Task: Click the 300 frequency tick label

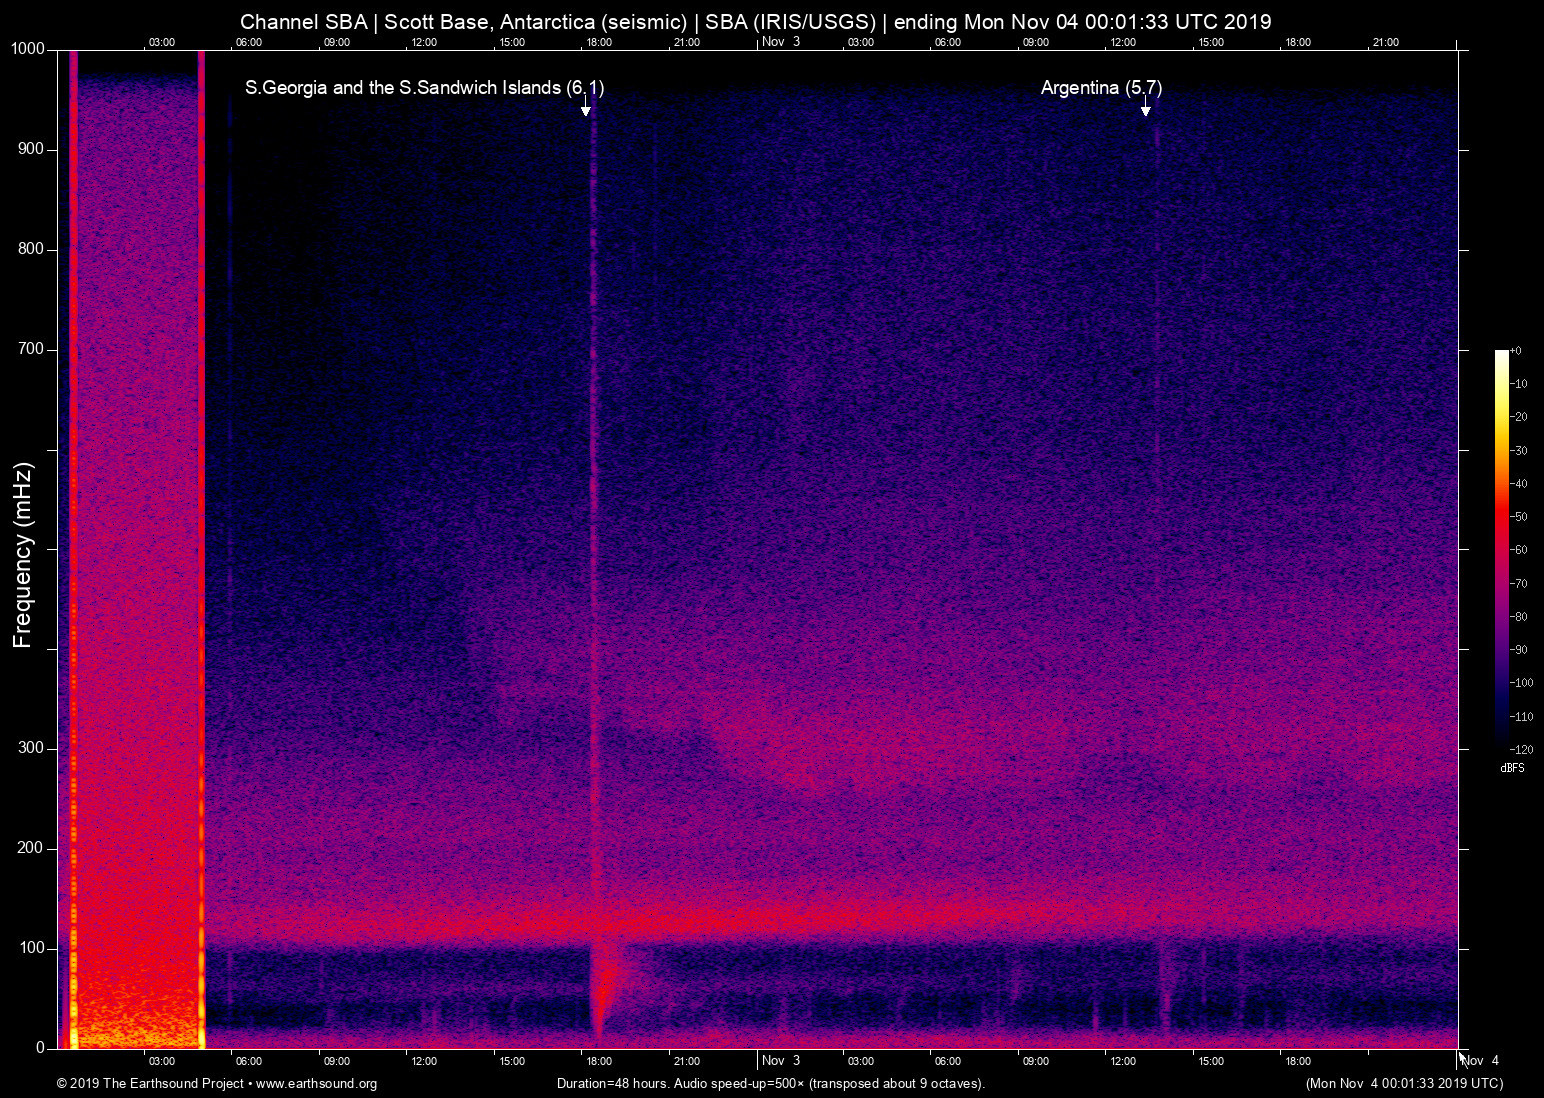Action: tap(31, 748)
